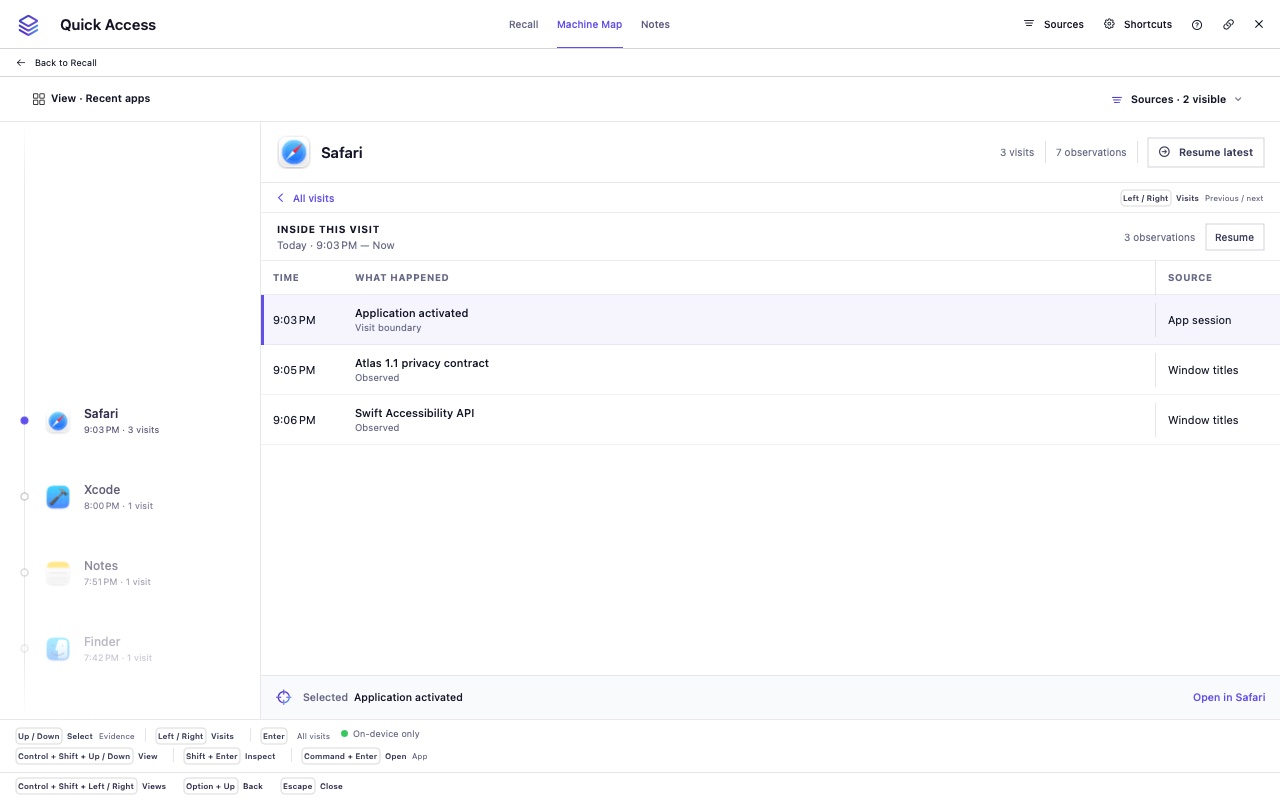Click the Open in Safari link
This screenshot has height=800, width=1280.
tap(1229, 697)
